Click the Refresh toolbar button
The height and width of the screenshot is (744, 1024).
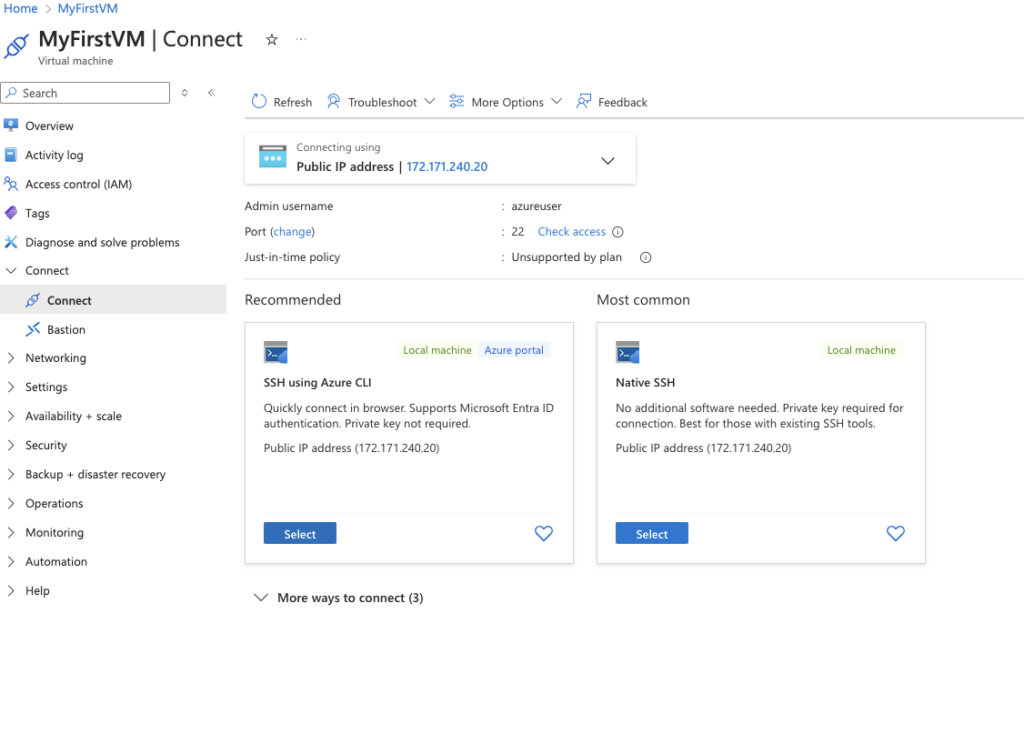[x=282, y=102]
